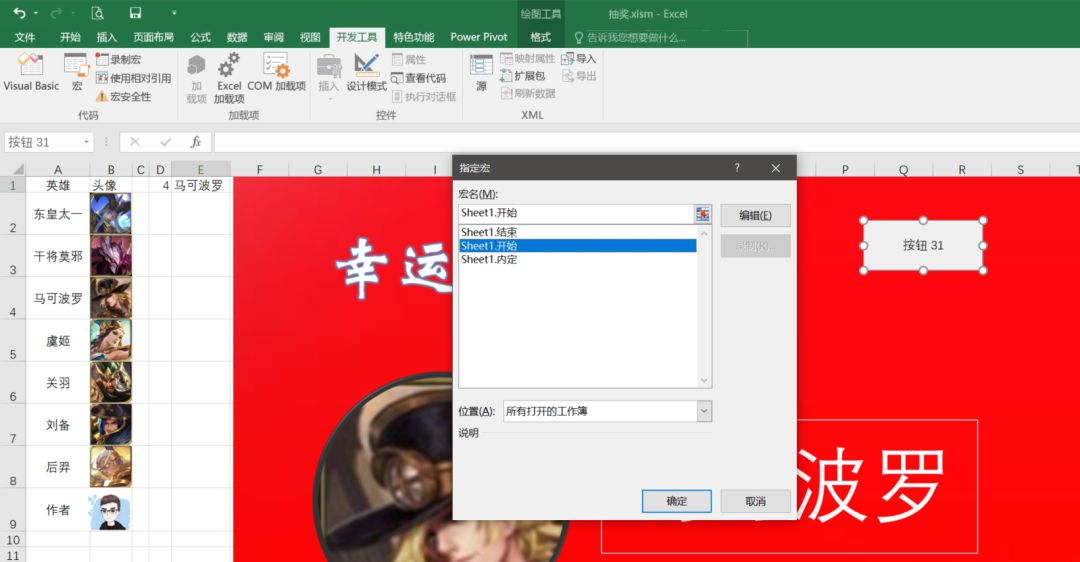Open COM Add-ins (COM 加载项)

click(276, 72)
